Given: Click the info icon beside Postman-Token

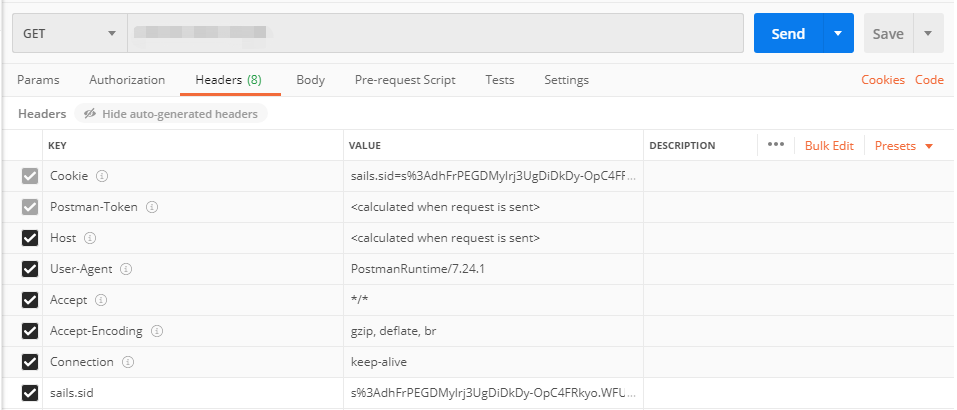Looking at the screenshot, I should click(153, 208).
